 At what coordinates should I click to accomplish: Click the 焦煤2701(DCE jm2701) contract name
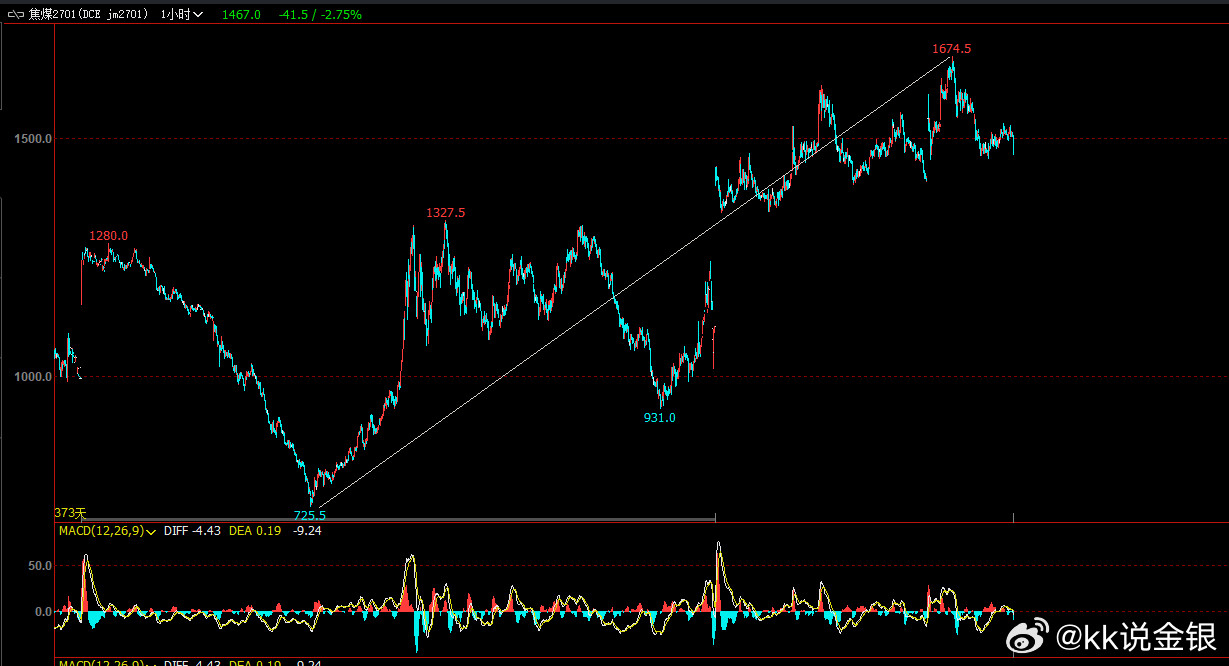[89, 15]
